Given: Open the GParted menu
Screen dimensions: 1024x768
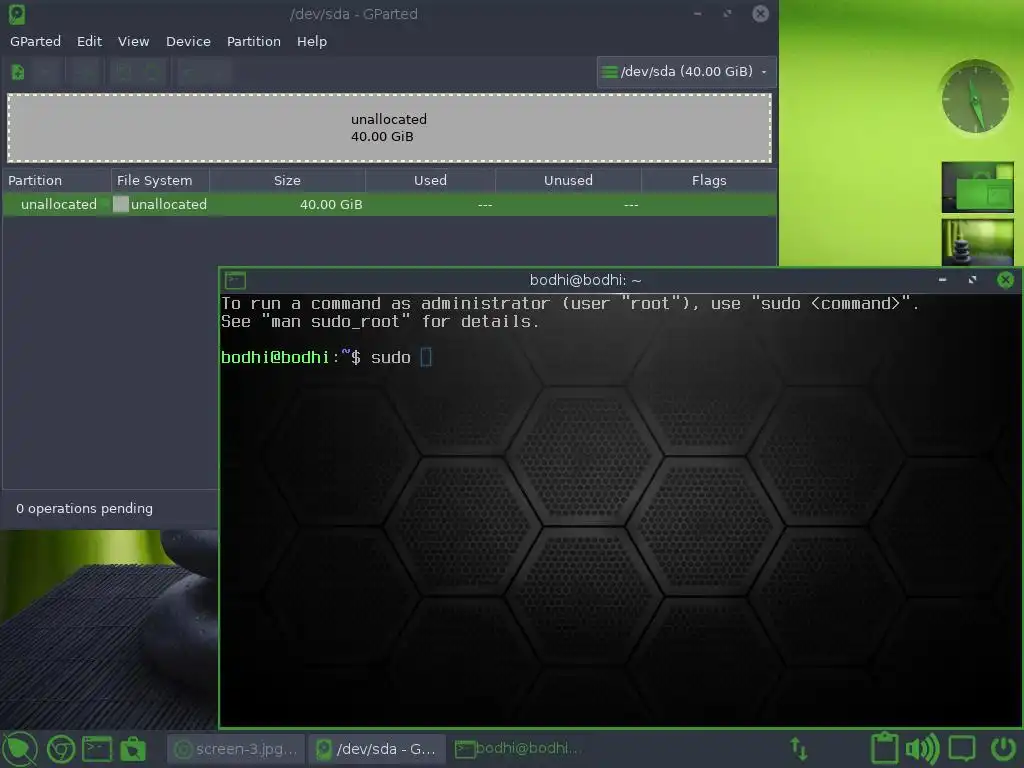Looking at the screenshot, I should pos(35,41).
